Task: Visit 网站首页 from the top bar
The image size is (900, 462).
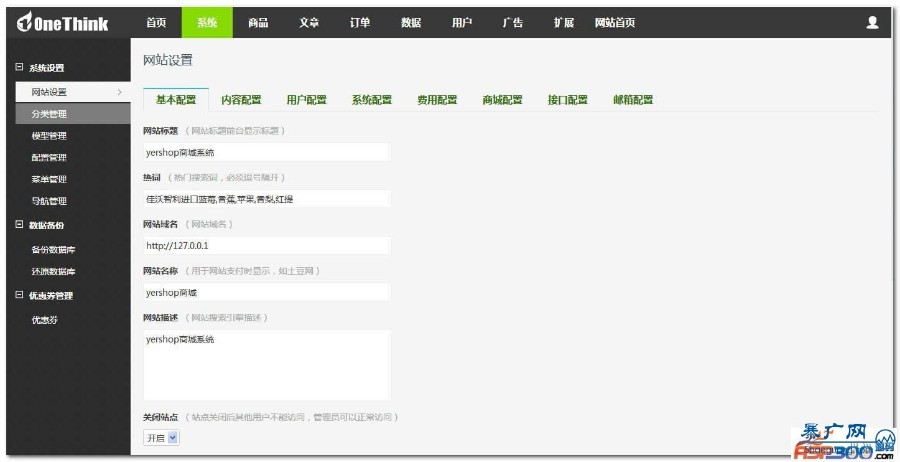Action: 615,23
